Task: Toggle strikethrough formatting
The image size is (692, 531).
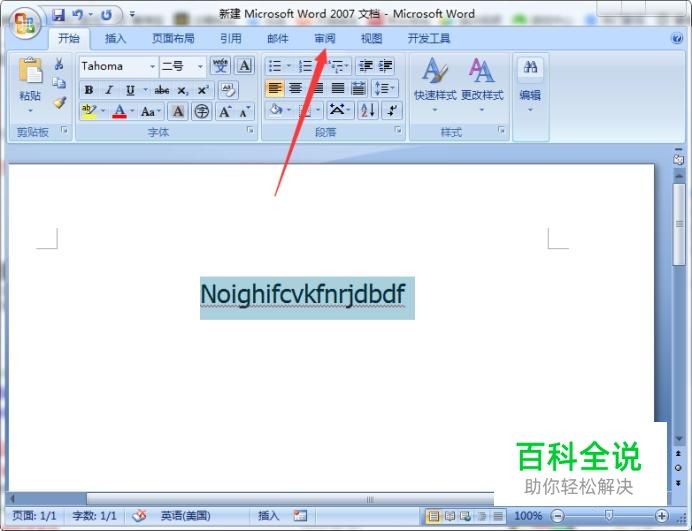Action: pos(162,90)
